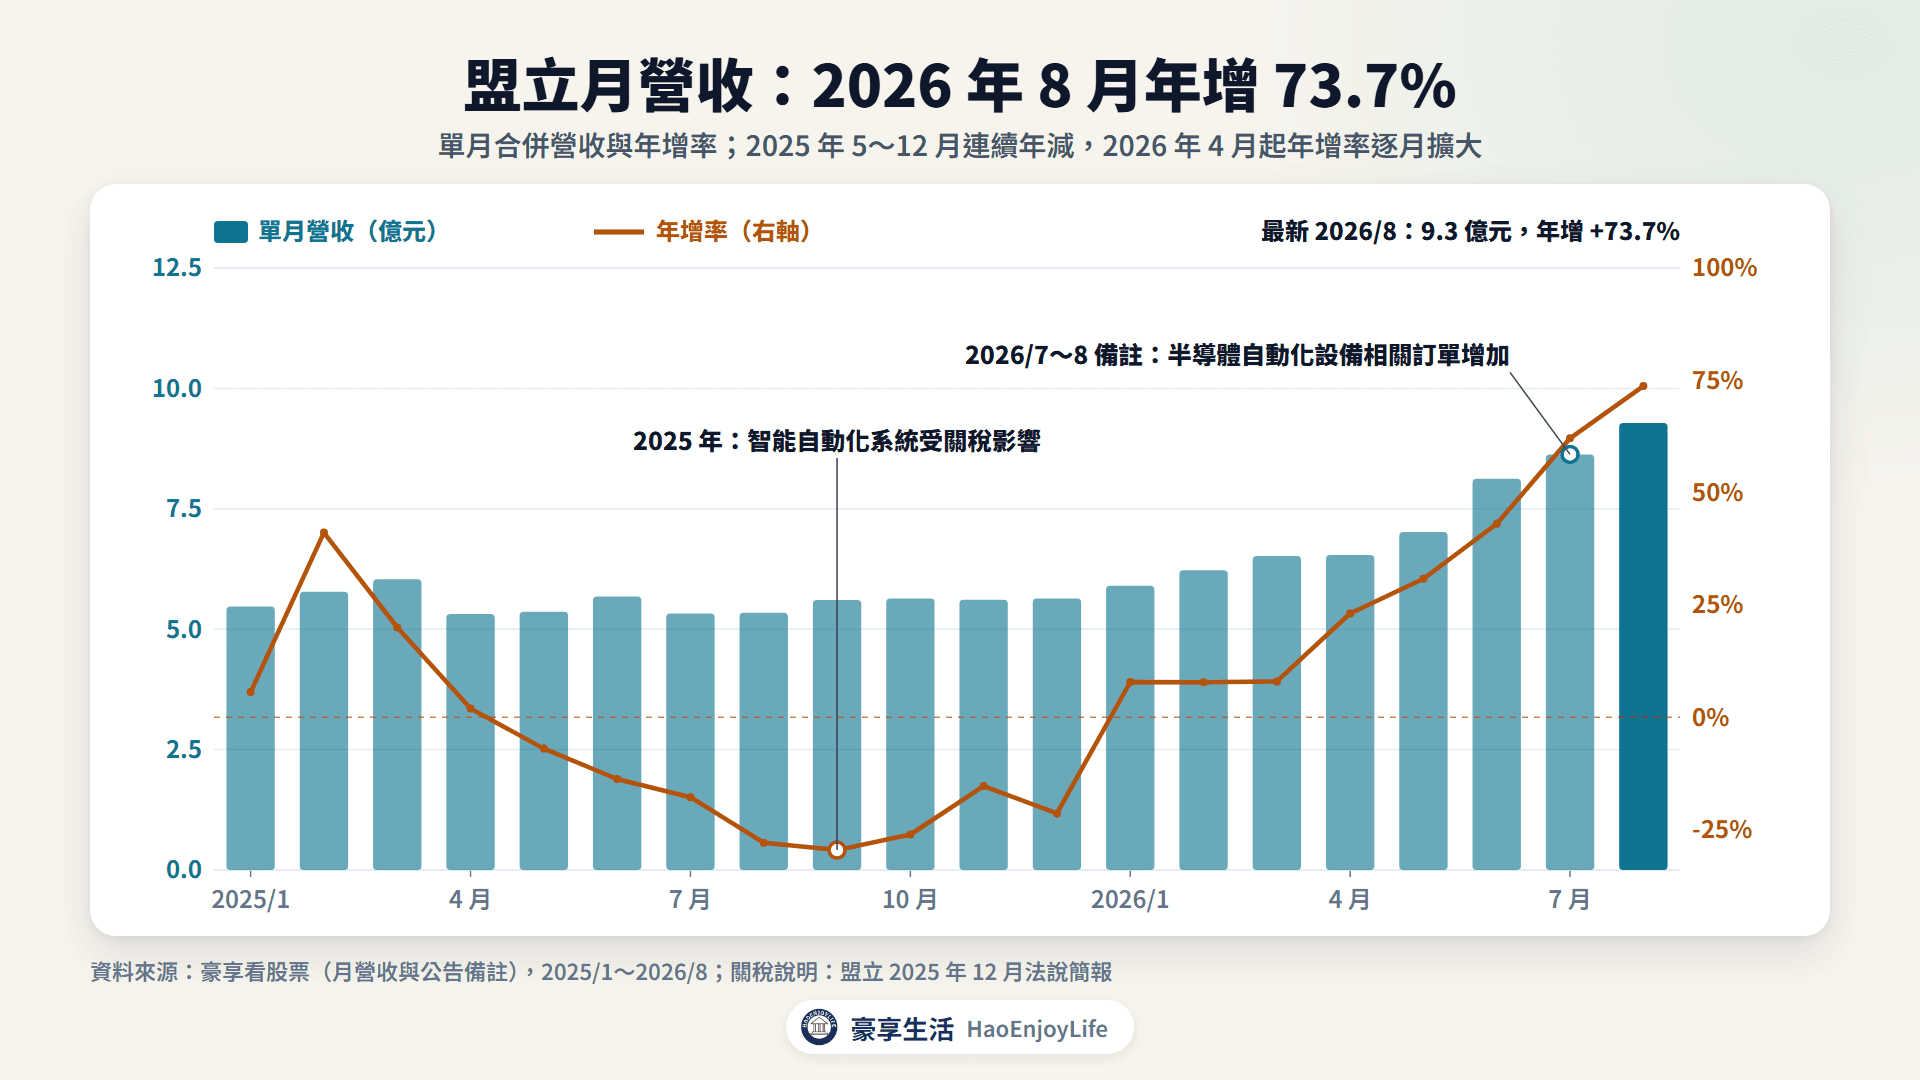Select the dark 2026/8 revenue bar
The image size is (1920, 1080).
[1643, 646]
